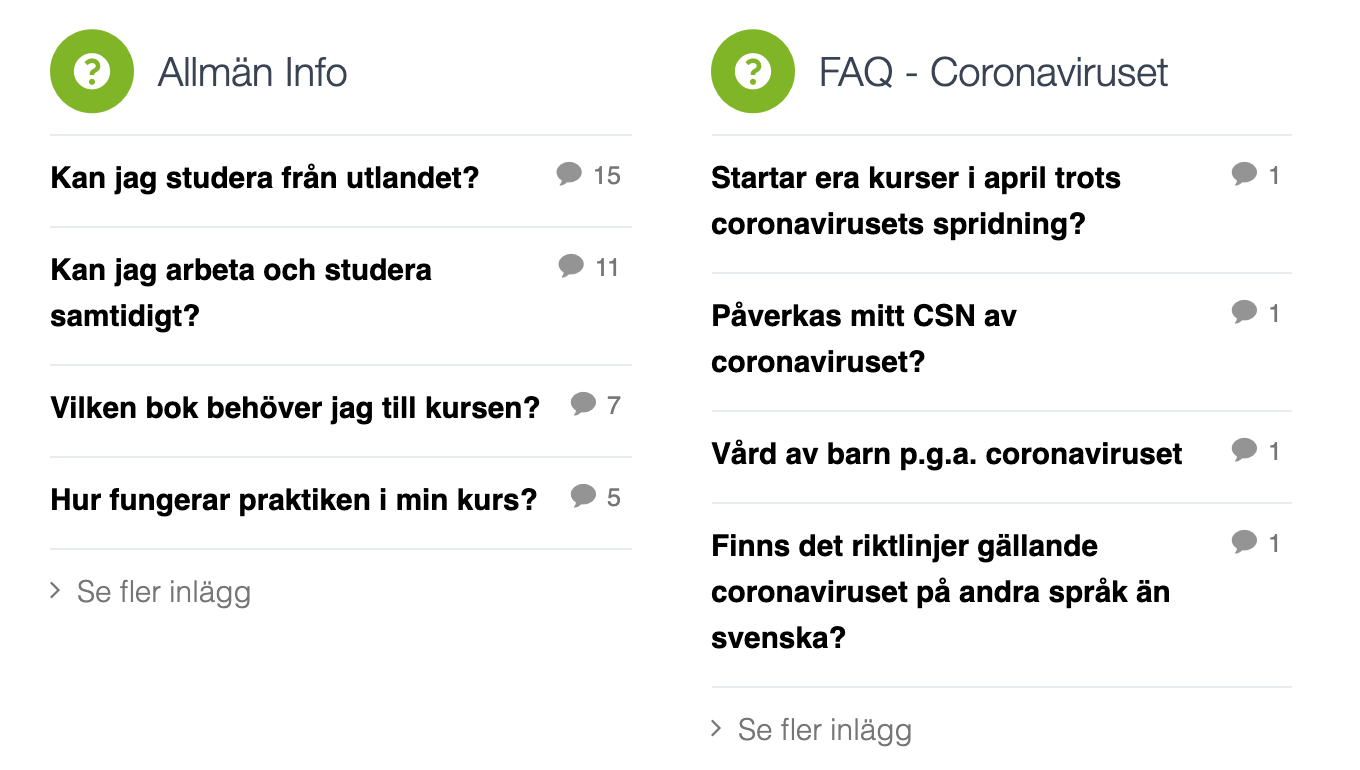Open 'Kan jag studera från utlandet?' post

[x=265, y=179]
